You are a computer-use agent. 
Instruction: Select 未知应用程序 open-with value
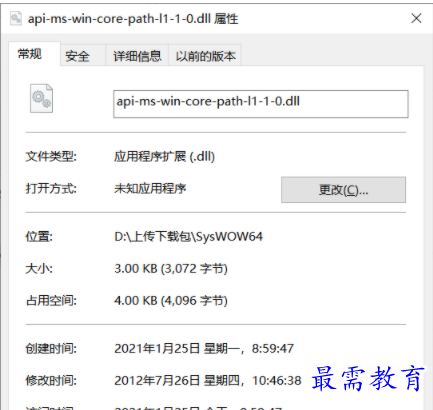tap(150, 189)
